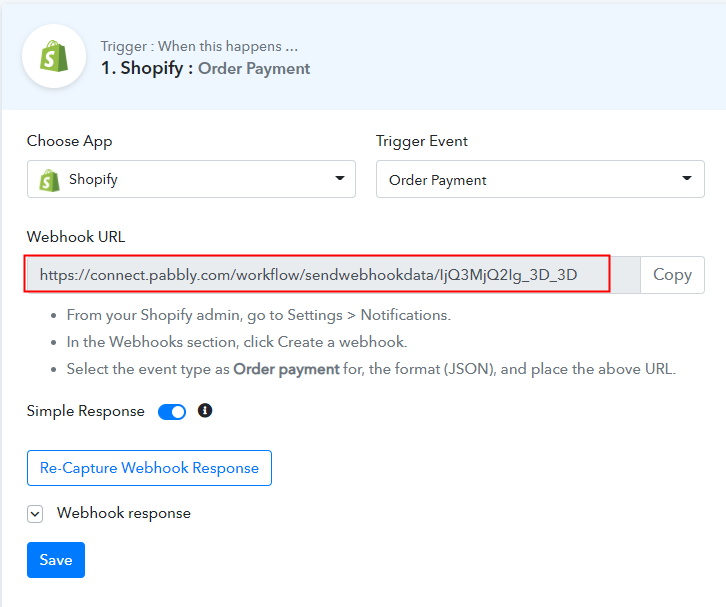The height and width of the screenshot is (607, 726).
Task: Click the 'Webhook response' label
Action: (124, 513)
